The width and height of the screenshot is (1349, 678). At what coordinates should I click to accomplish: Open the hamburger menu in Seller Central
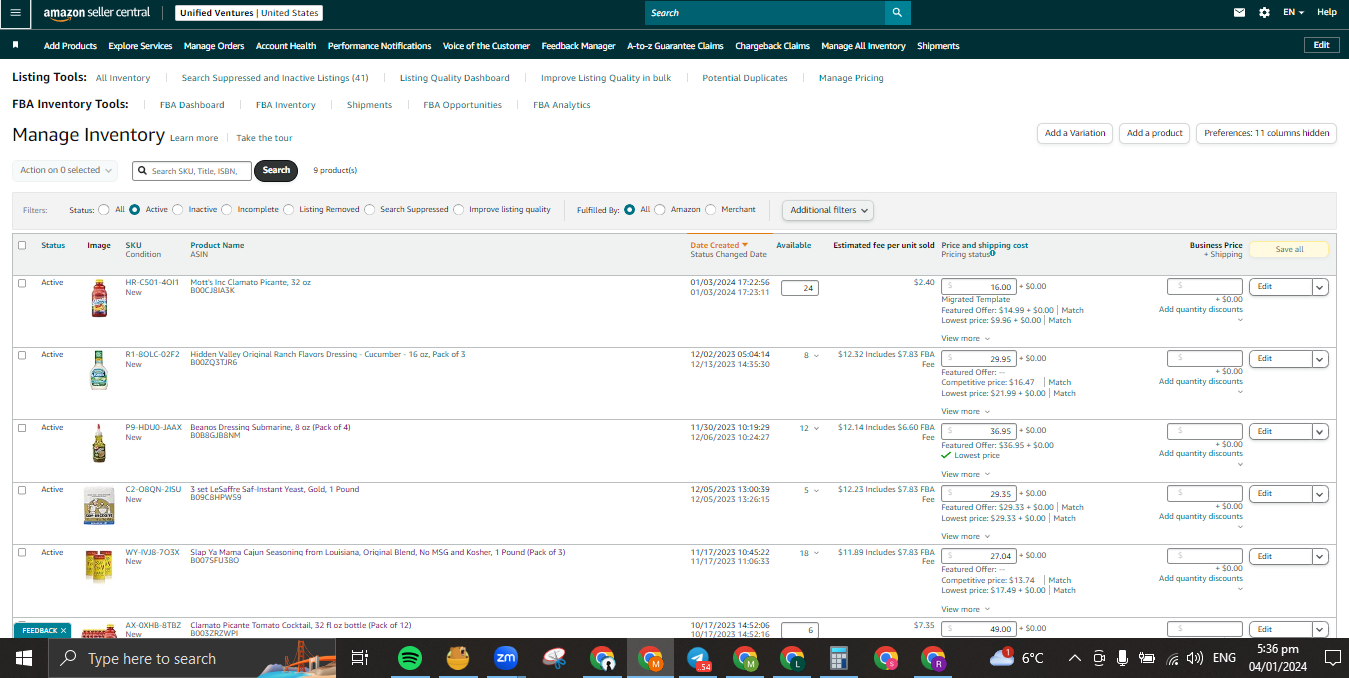(x=15, y=13)
